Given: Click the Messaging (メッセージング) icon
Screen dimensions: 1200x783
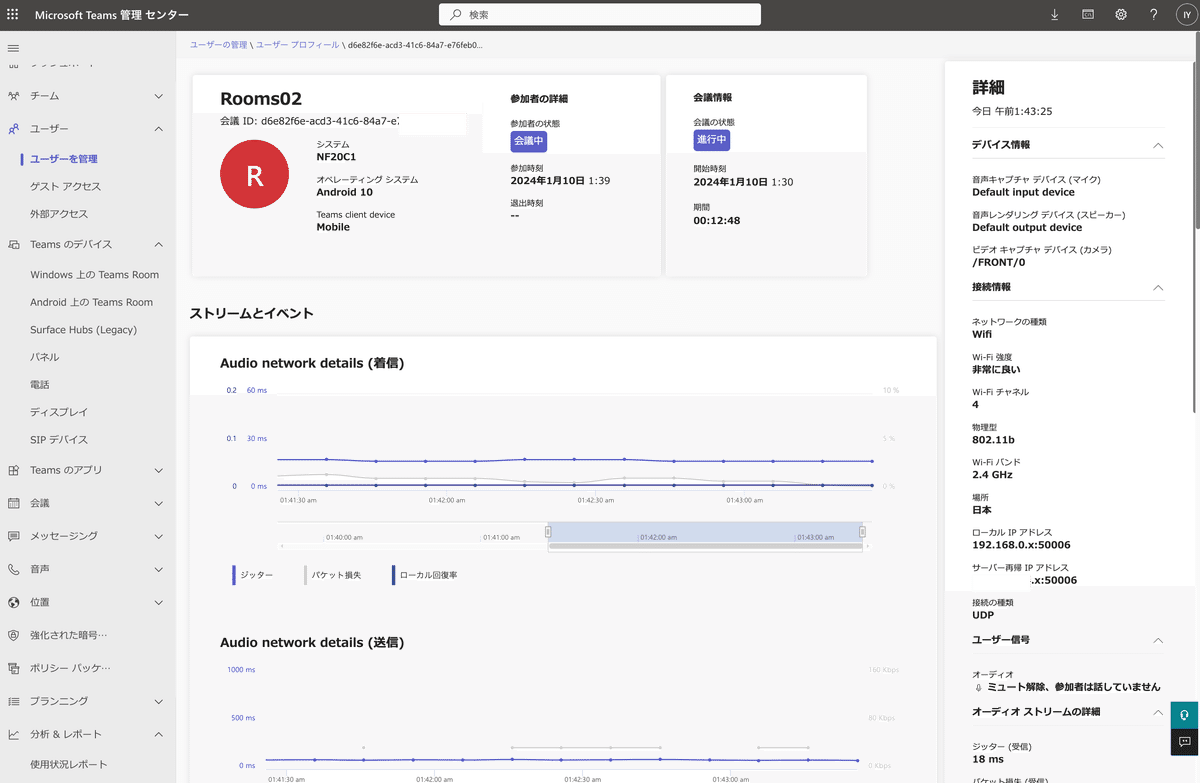Looking at the screenshot, I should (13, 536).
